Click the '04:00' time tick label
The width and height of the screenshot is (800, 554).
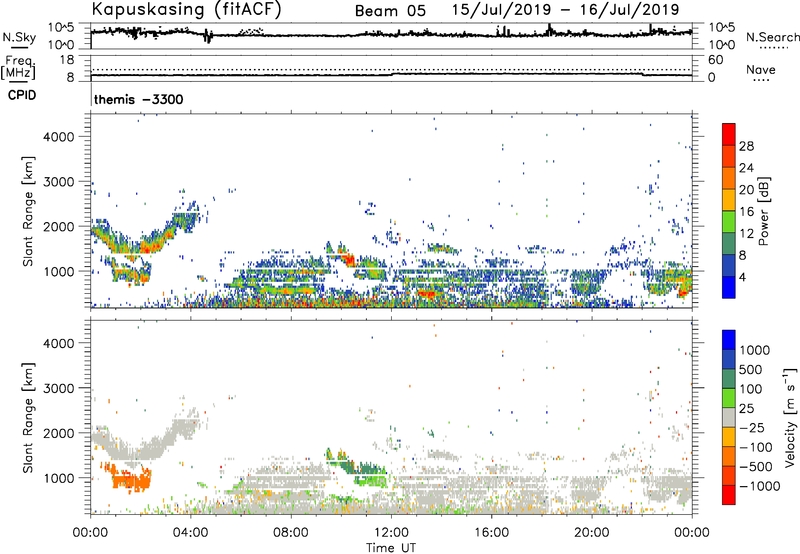pyautogui.click(x=190, y=533)
